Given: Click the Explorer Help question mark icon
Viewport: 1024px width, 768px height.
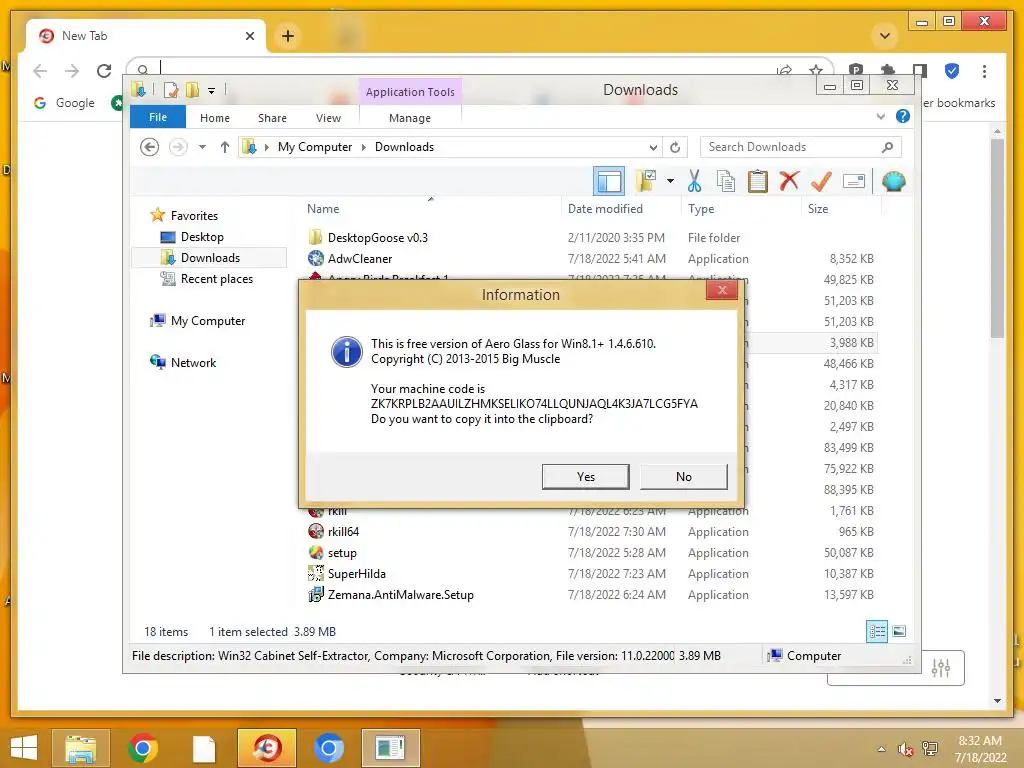Looking at the screenshot, I should pos(903,116).
